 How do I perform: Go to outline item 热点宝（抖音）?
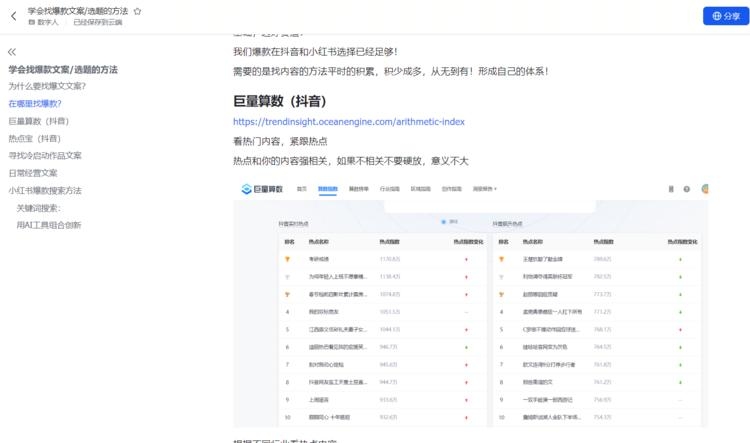pyautogui.click(x=35, y=138)
